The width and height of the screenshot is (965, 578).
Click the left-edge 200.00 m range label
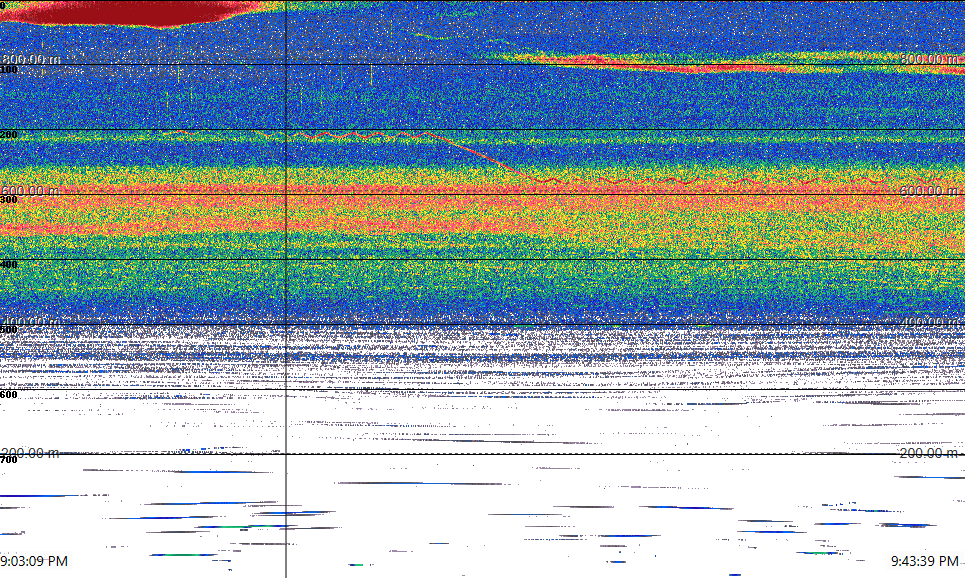31,453
